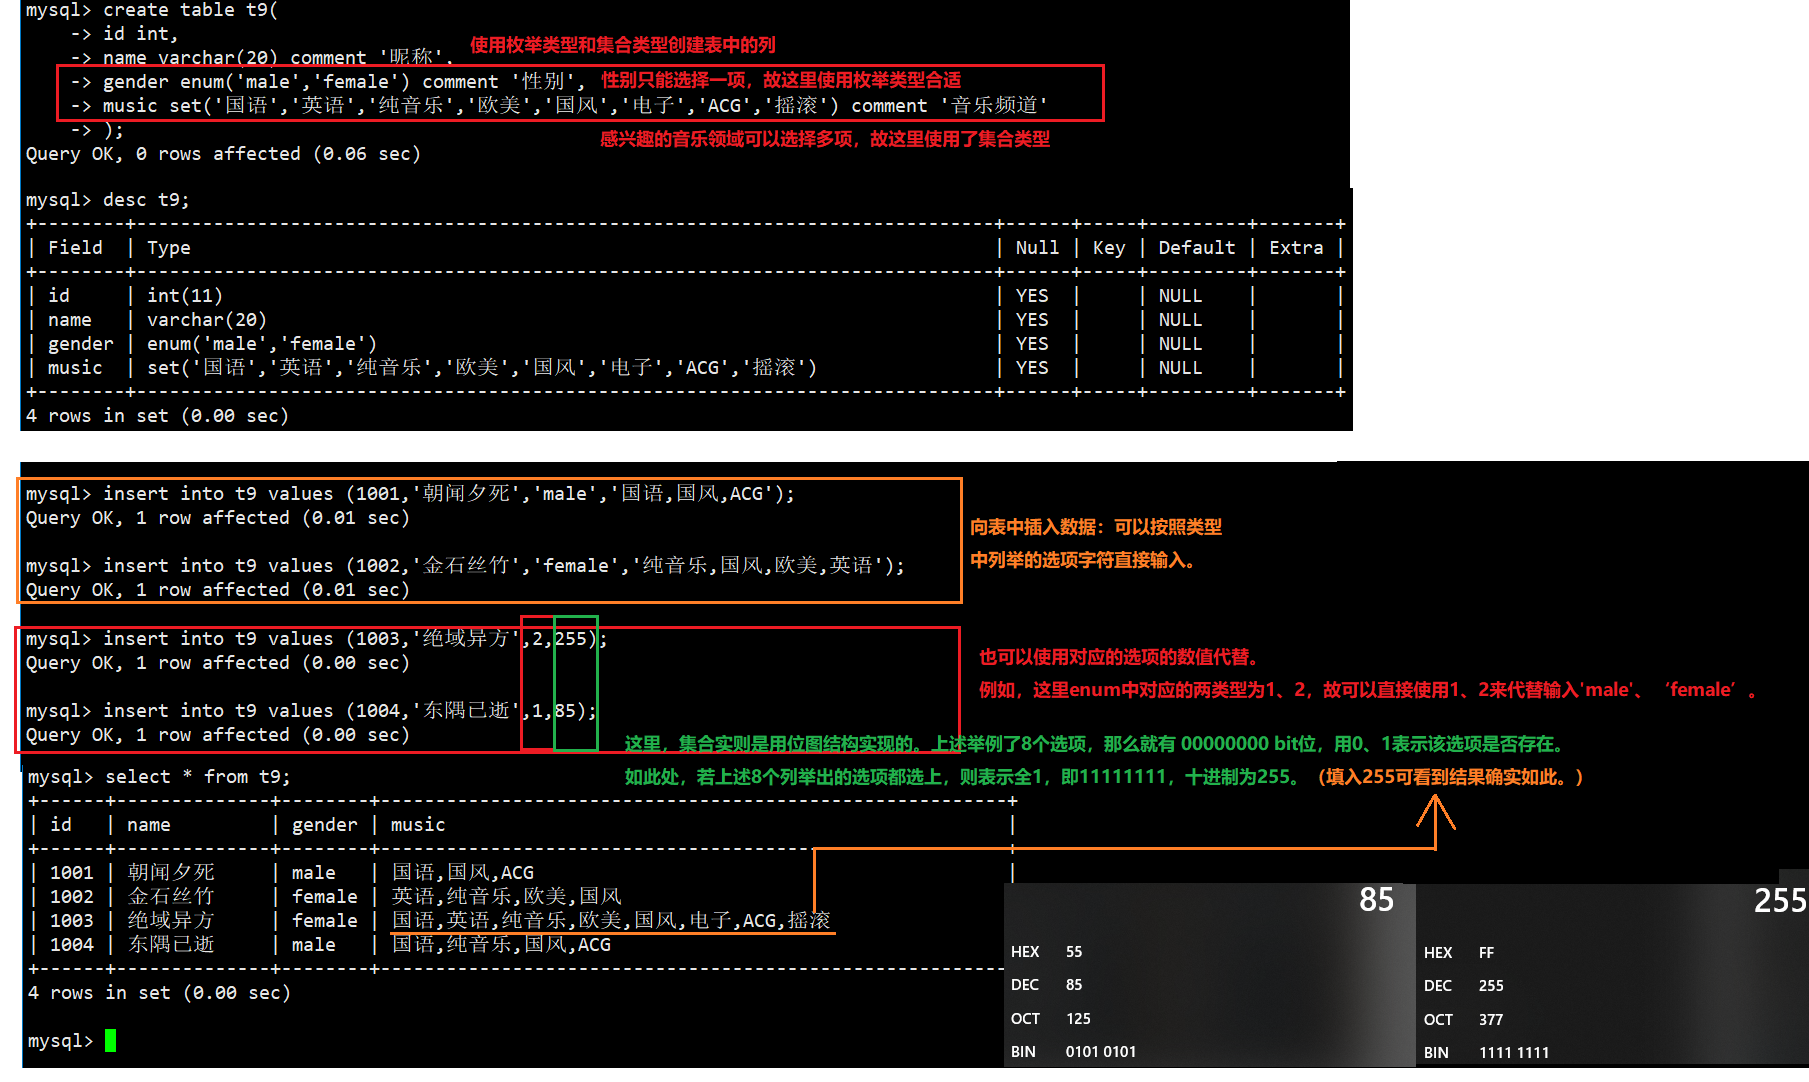Select the BIN 1111 1111 row

point(1487,1053)
